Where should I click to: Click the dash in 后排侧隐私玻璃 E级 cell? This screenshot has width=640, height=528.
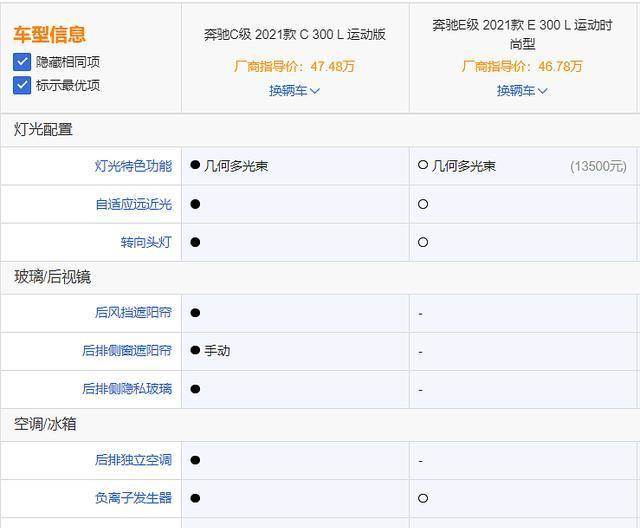[x=420, y=390]
